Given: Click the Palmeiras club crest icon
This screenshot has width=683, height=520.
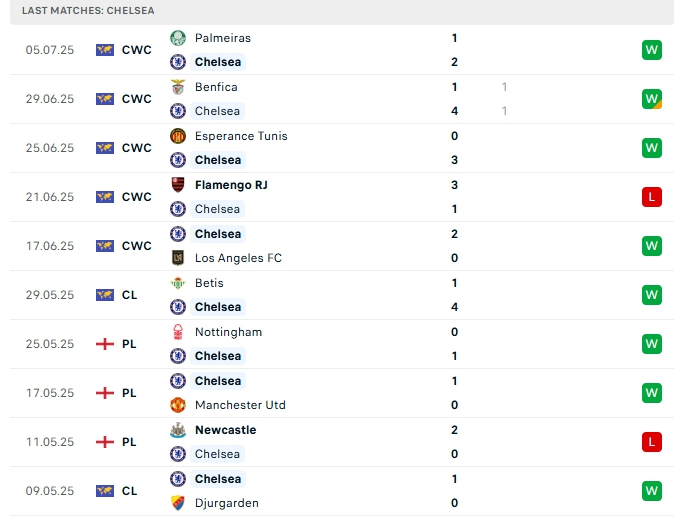Looking at the screenshot, I should [x=178, y=38].
